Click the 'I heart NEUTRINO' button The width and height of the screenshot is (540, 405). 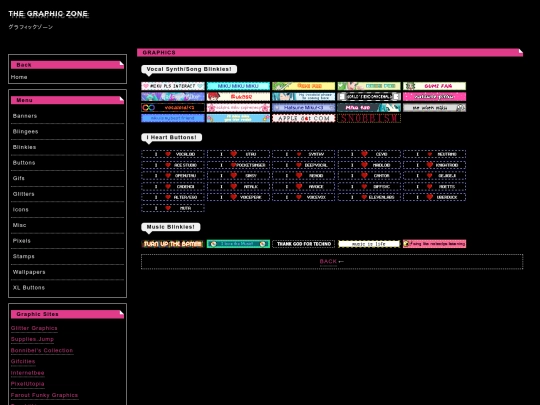coord(435,154)
